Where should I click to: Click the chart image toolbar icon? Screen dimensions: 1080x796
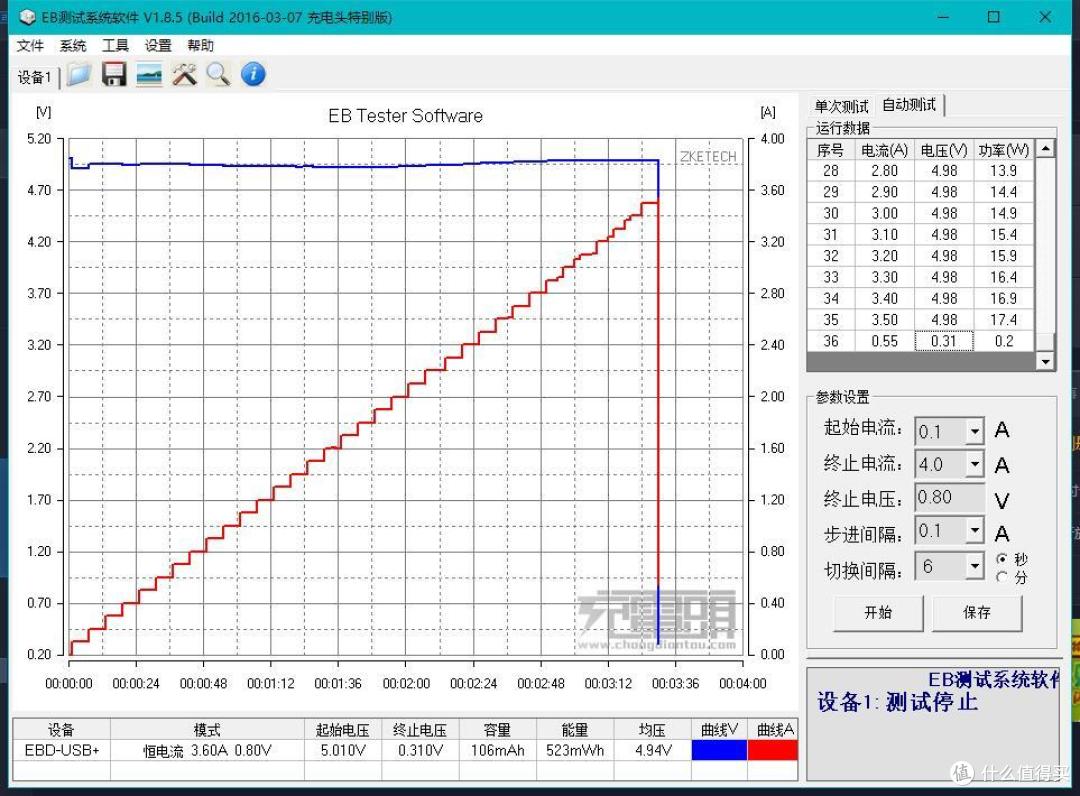pos(149,74)
